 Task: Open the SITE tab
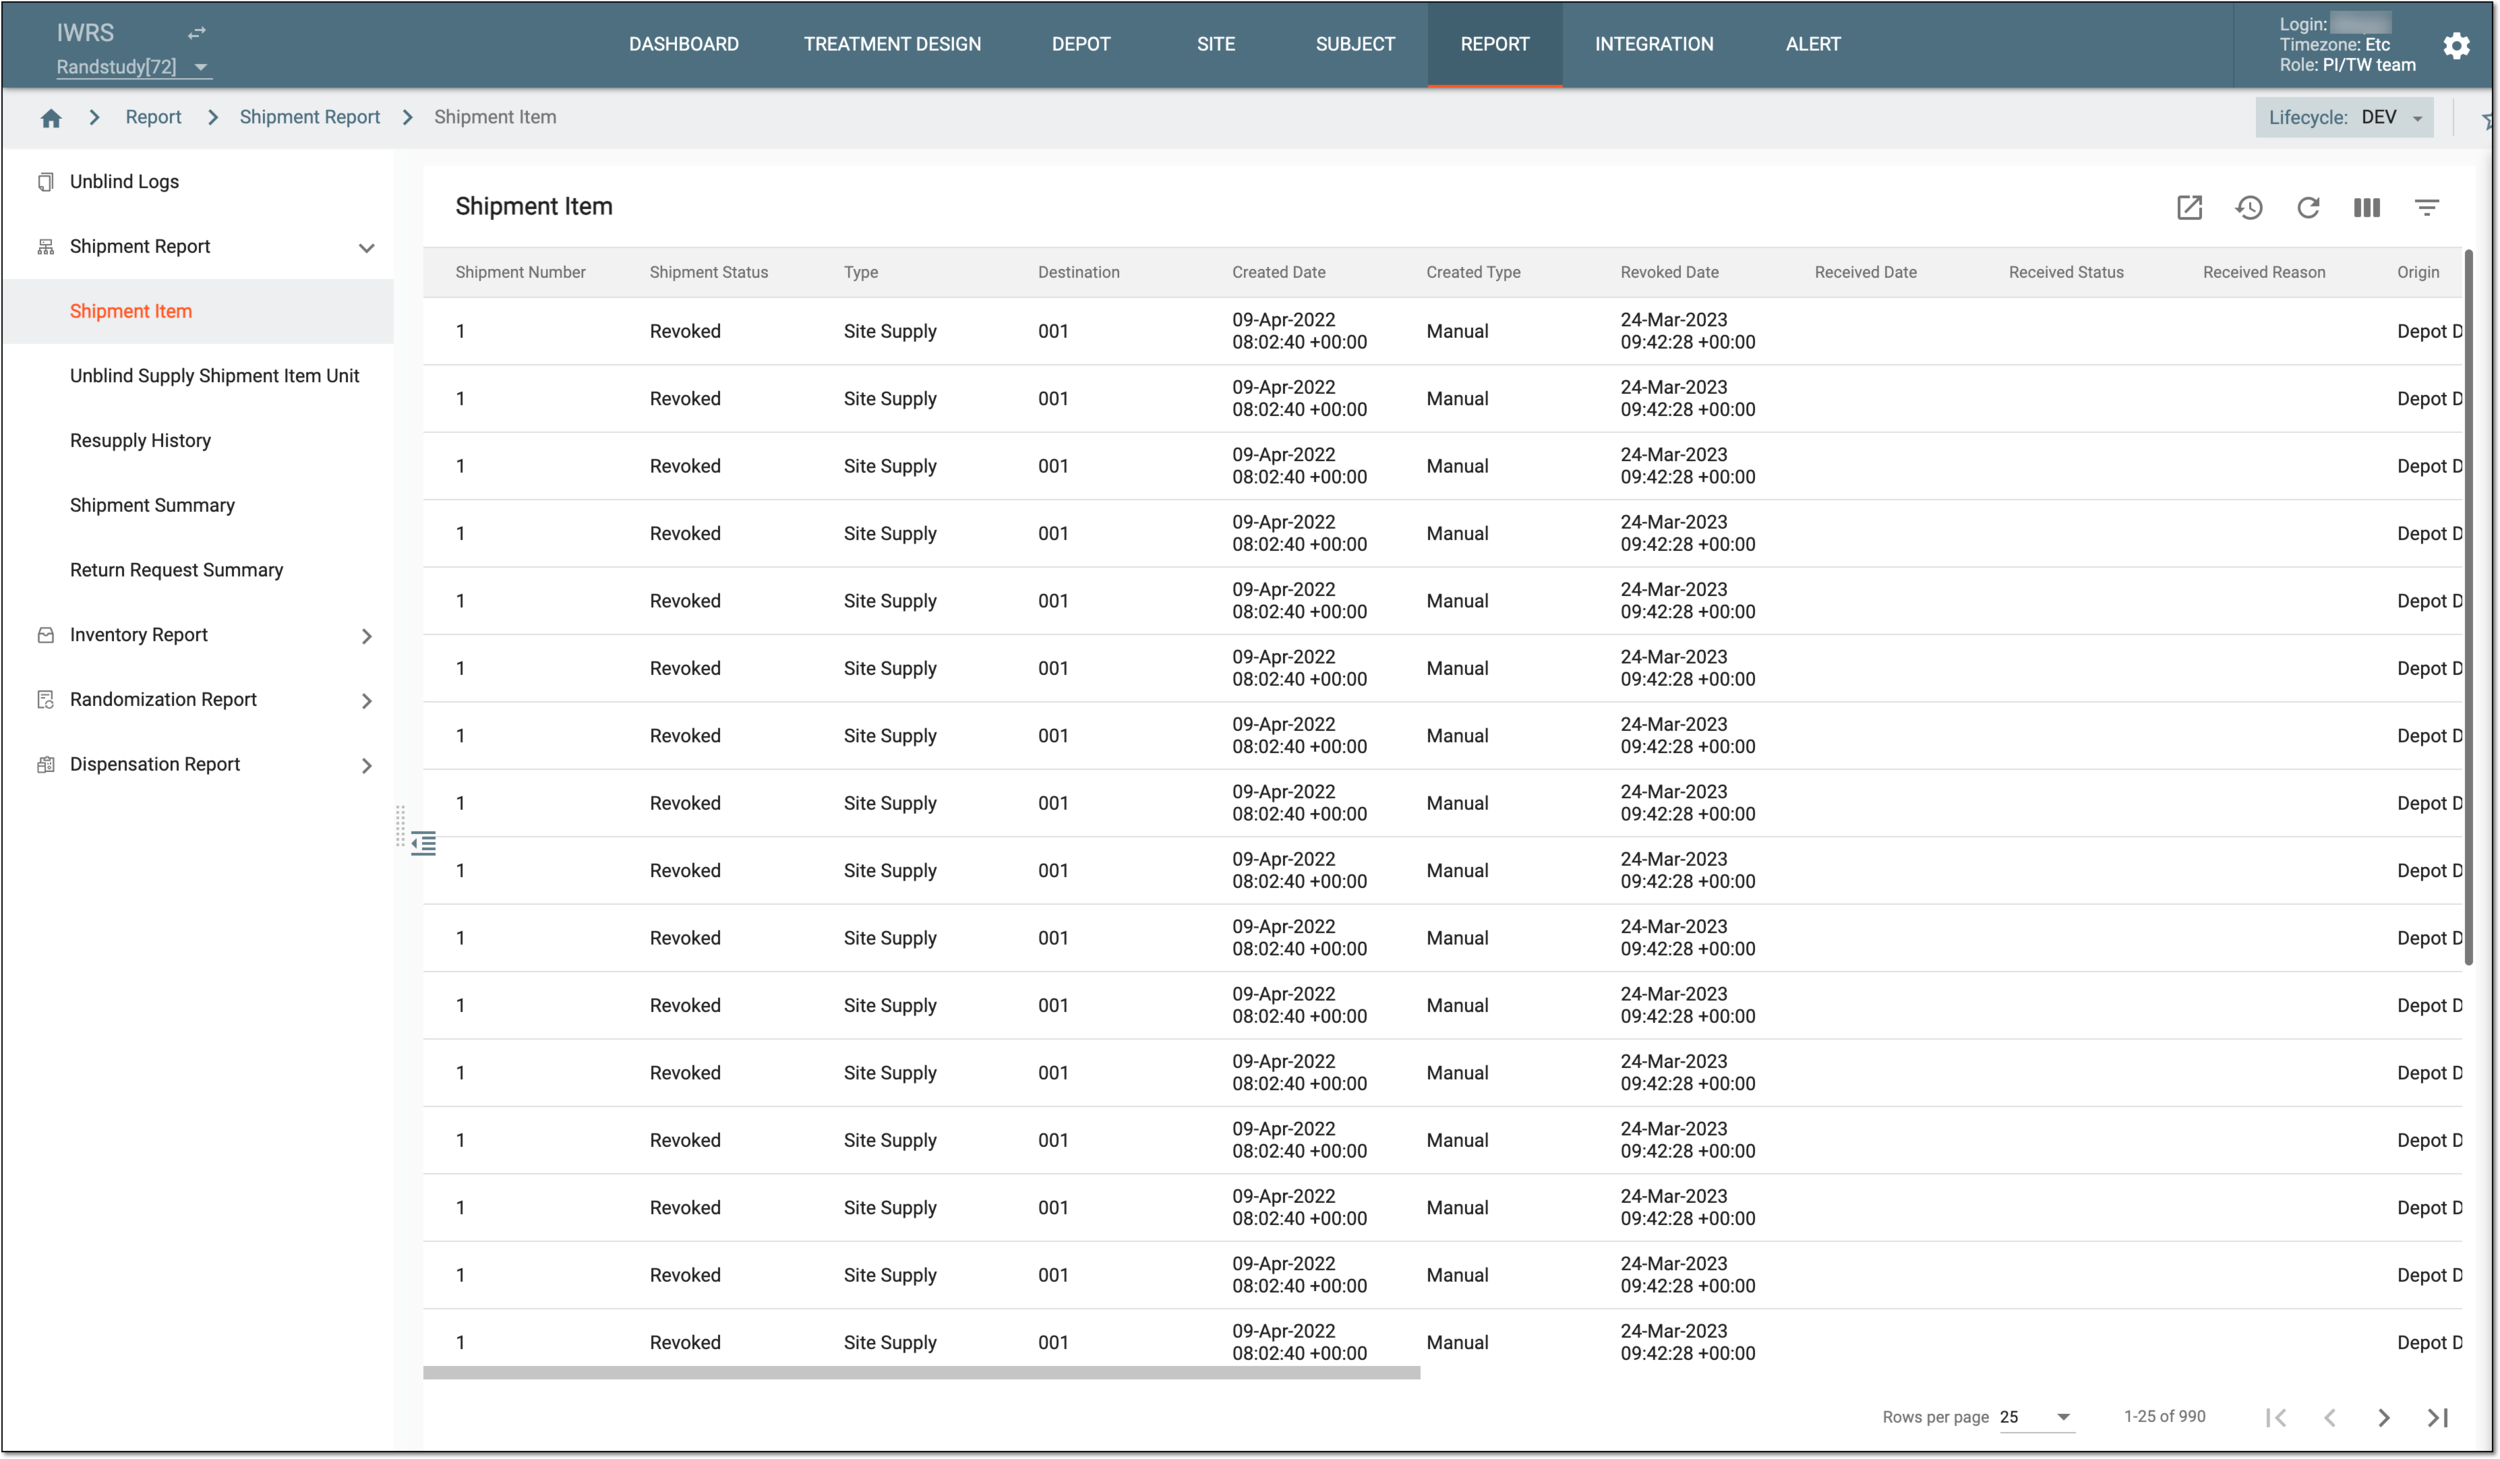(1216, 44)
